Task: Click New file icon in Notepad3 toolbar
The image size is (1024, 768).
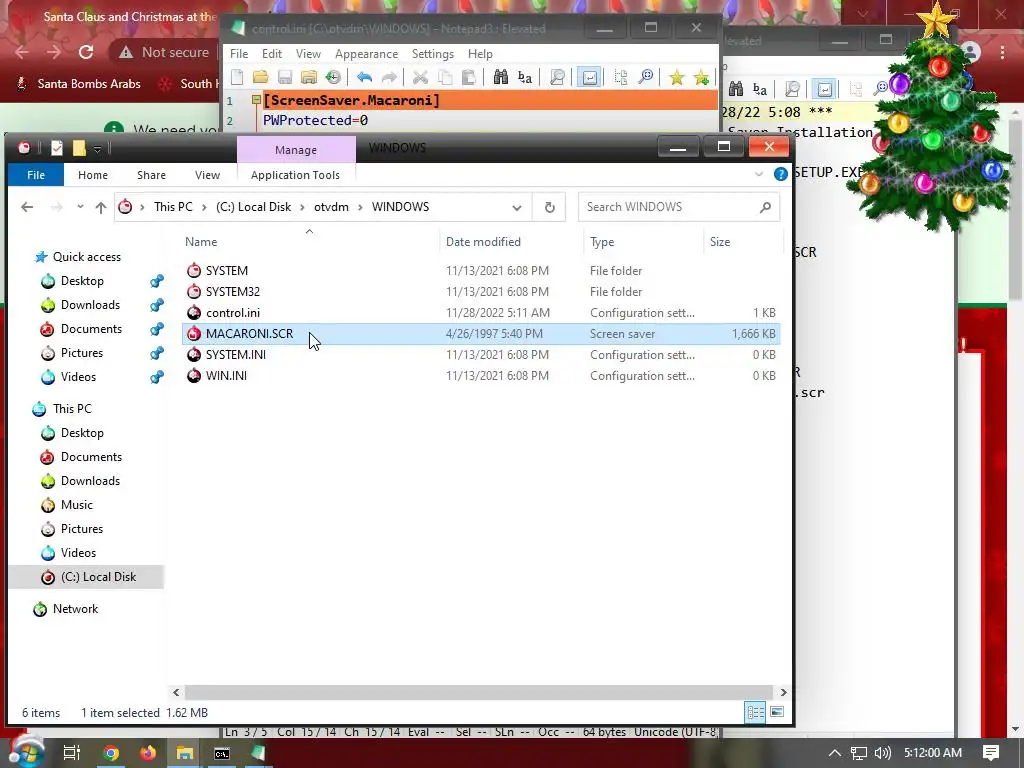Action: click(237, 77)
